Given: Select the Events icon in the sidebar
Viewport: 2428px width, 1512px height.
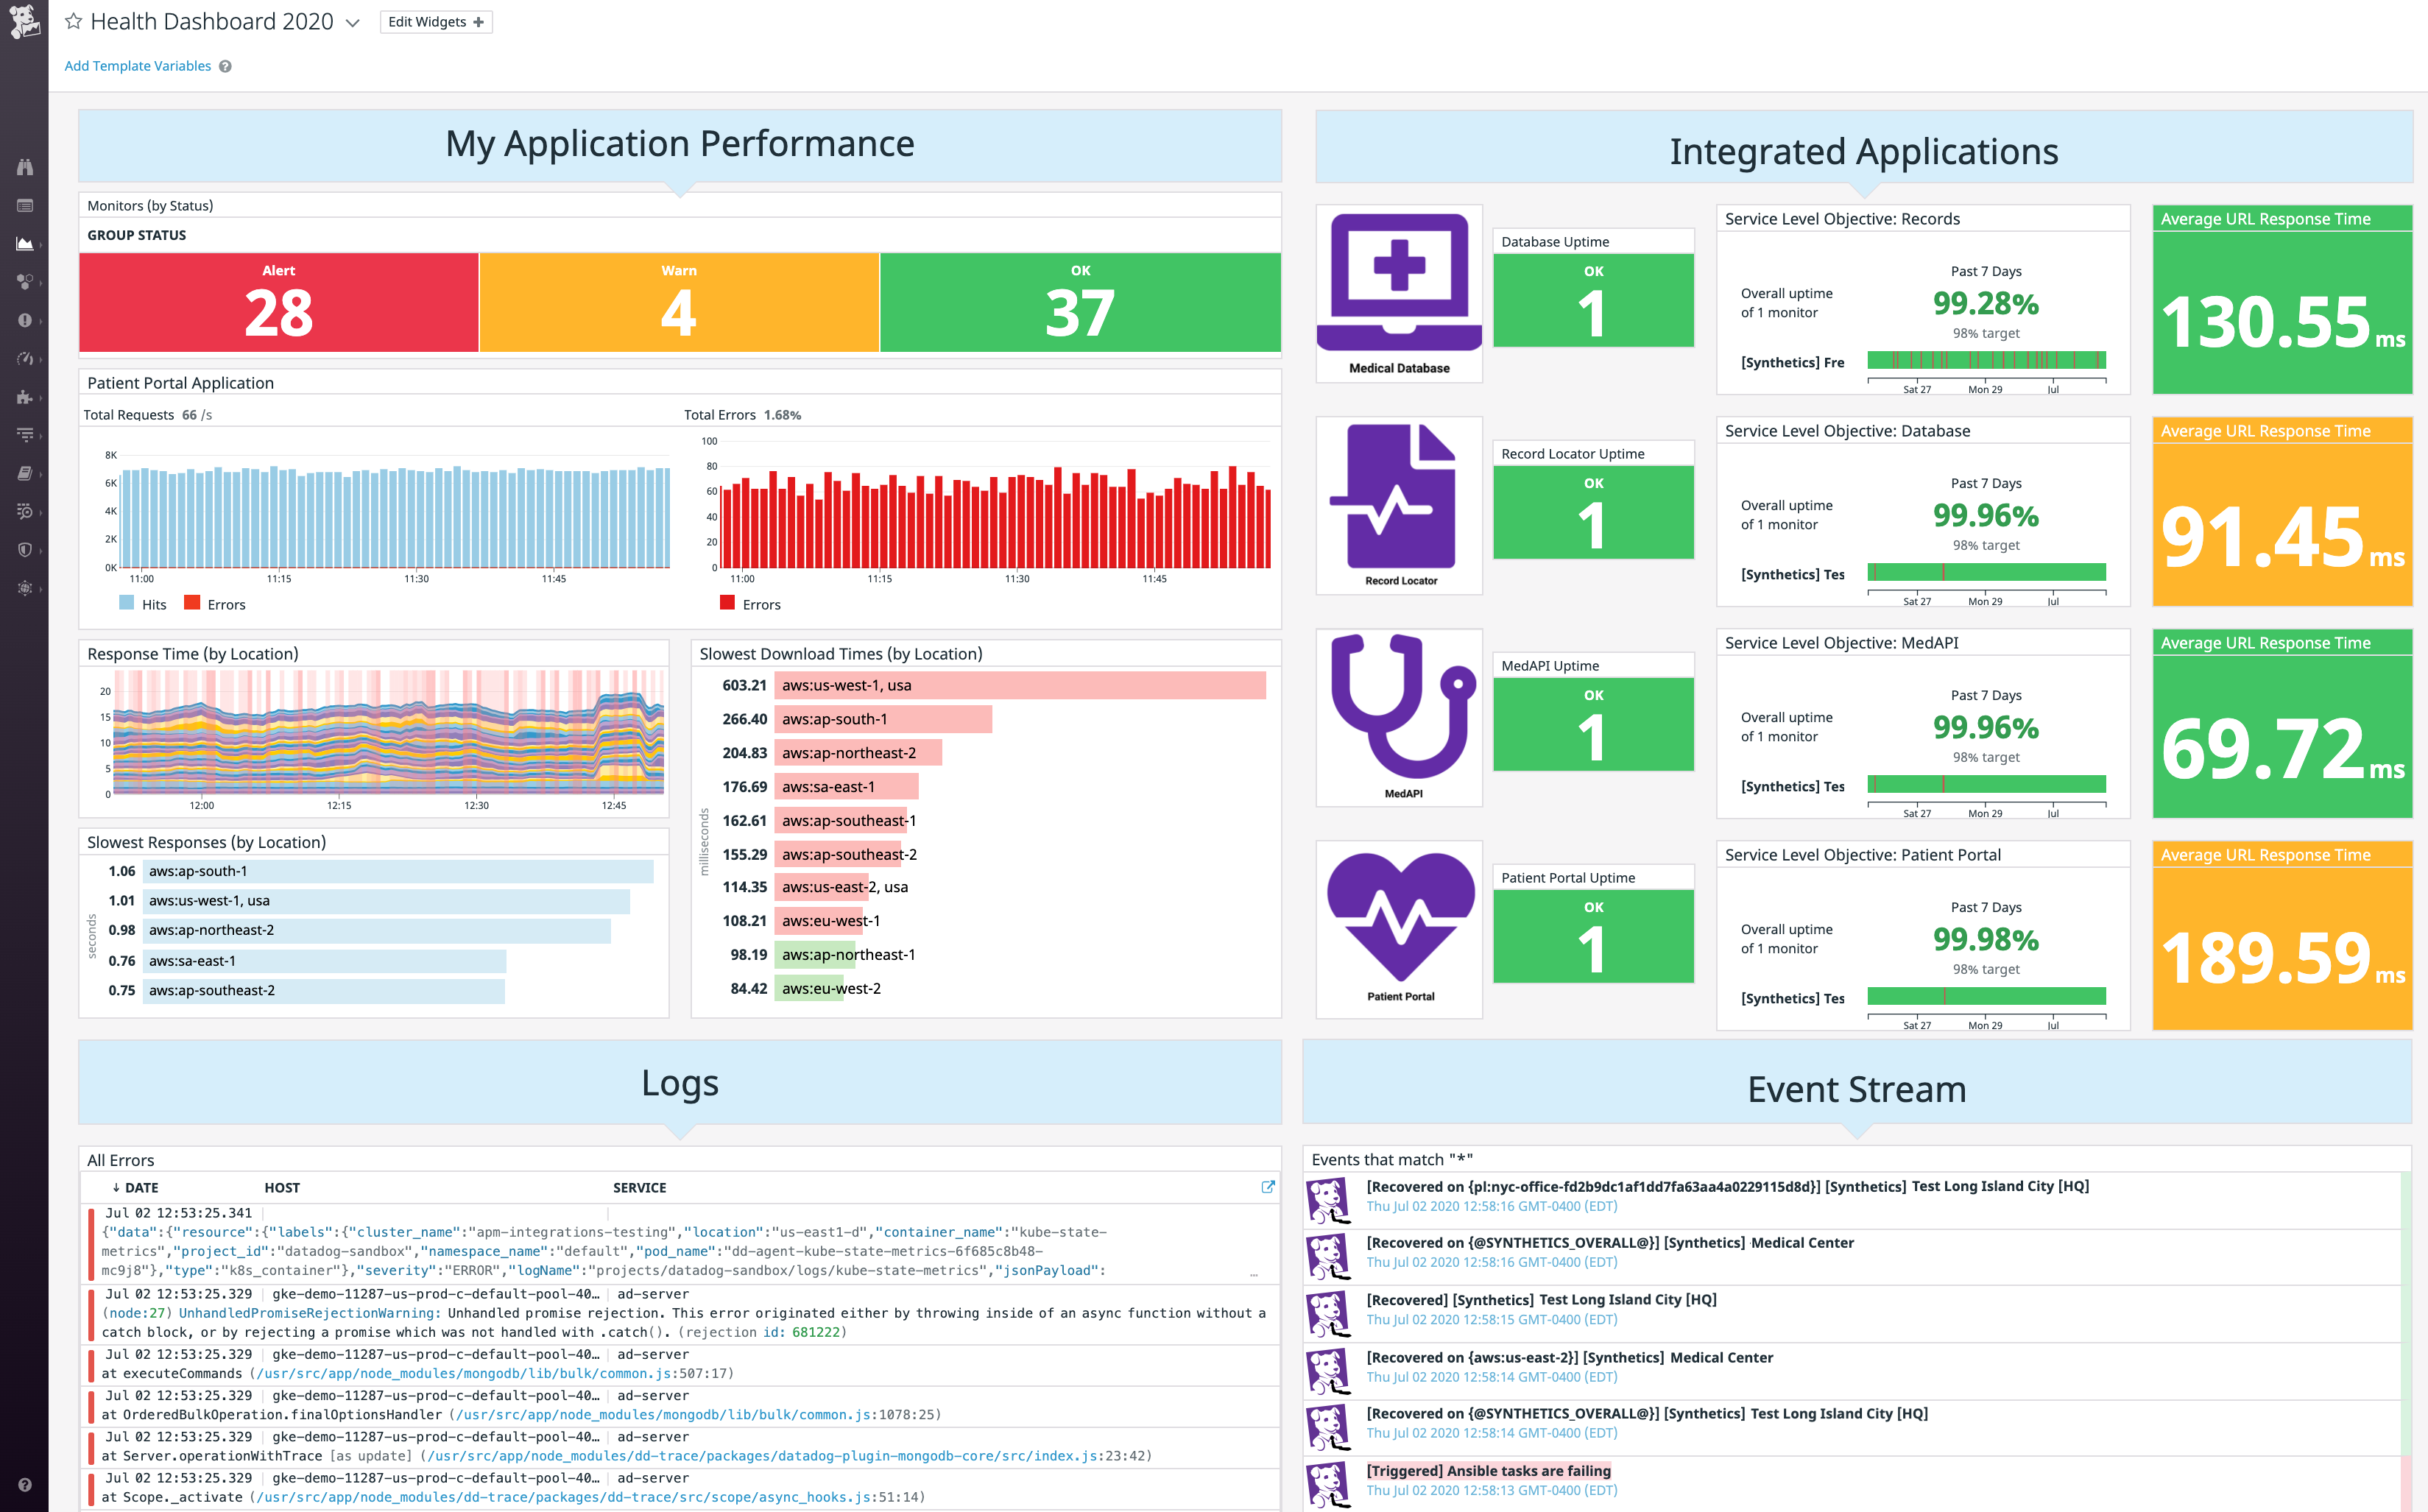Looking at the screenshot, I should [25, 205].
